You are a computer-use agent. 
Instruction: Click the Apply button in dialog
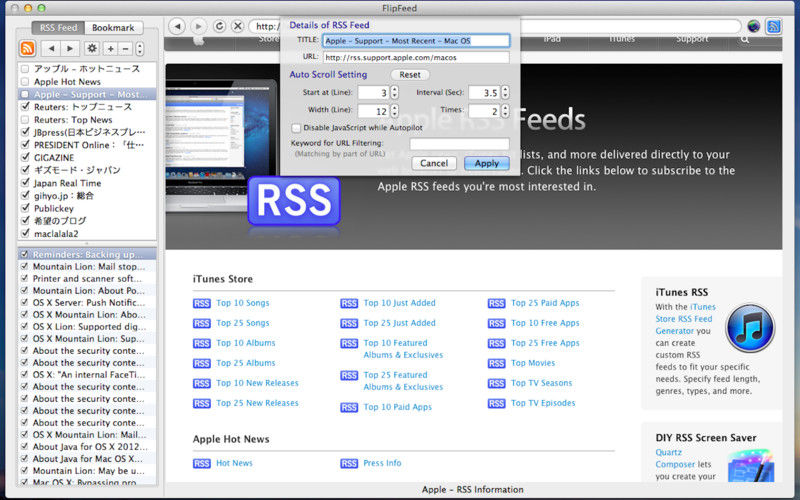(487, 163)
